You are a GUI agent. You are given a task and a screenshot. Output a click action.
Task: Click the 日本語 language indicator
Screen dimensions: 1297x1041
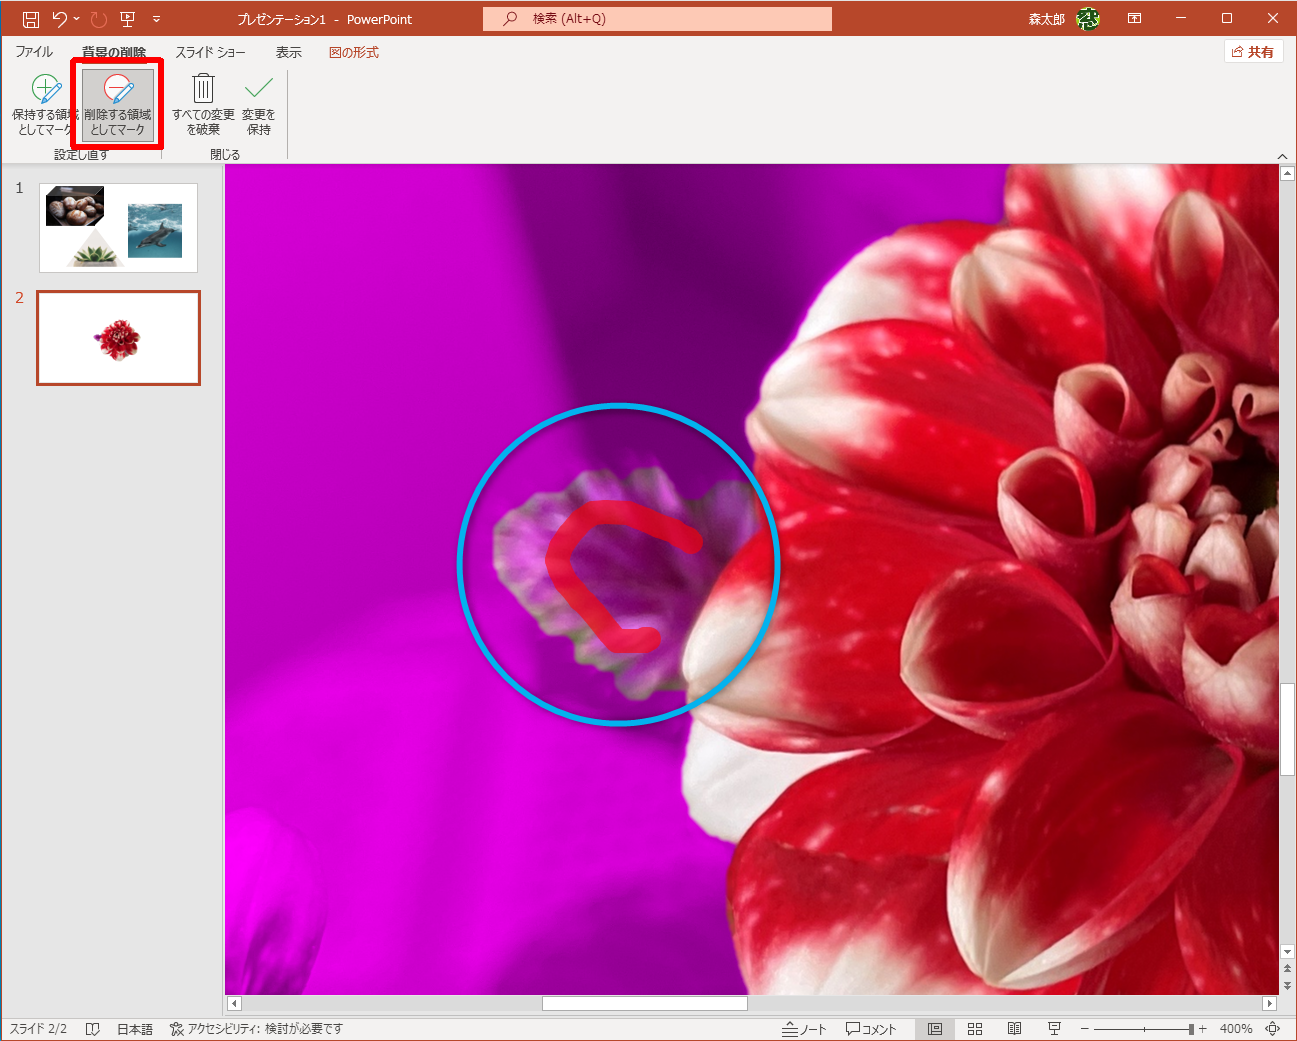click(135, 1029)
